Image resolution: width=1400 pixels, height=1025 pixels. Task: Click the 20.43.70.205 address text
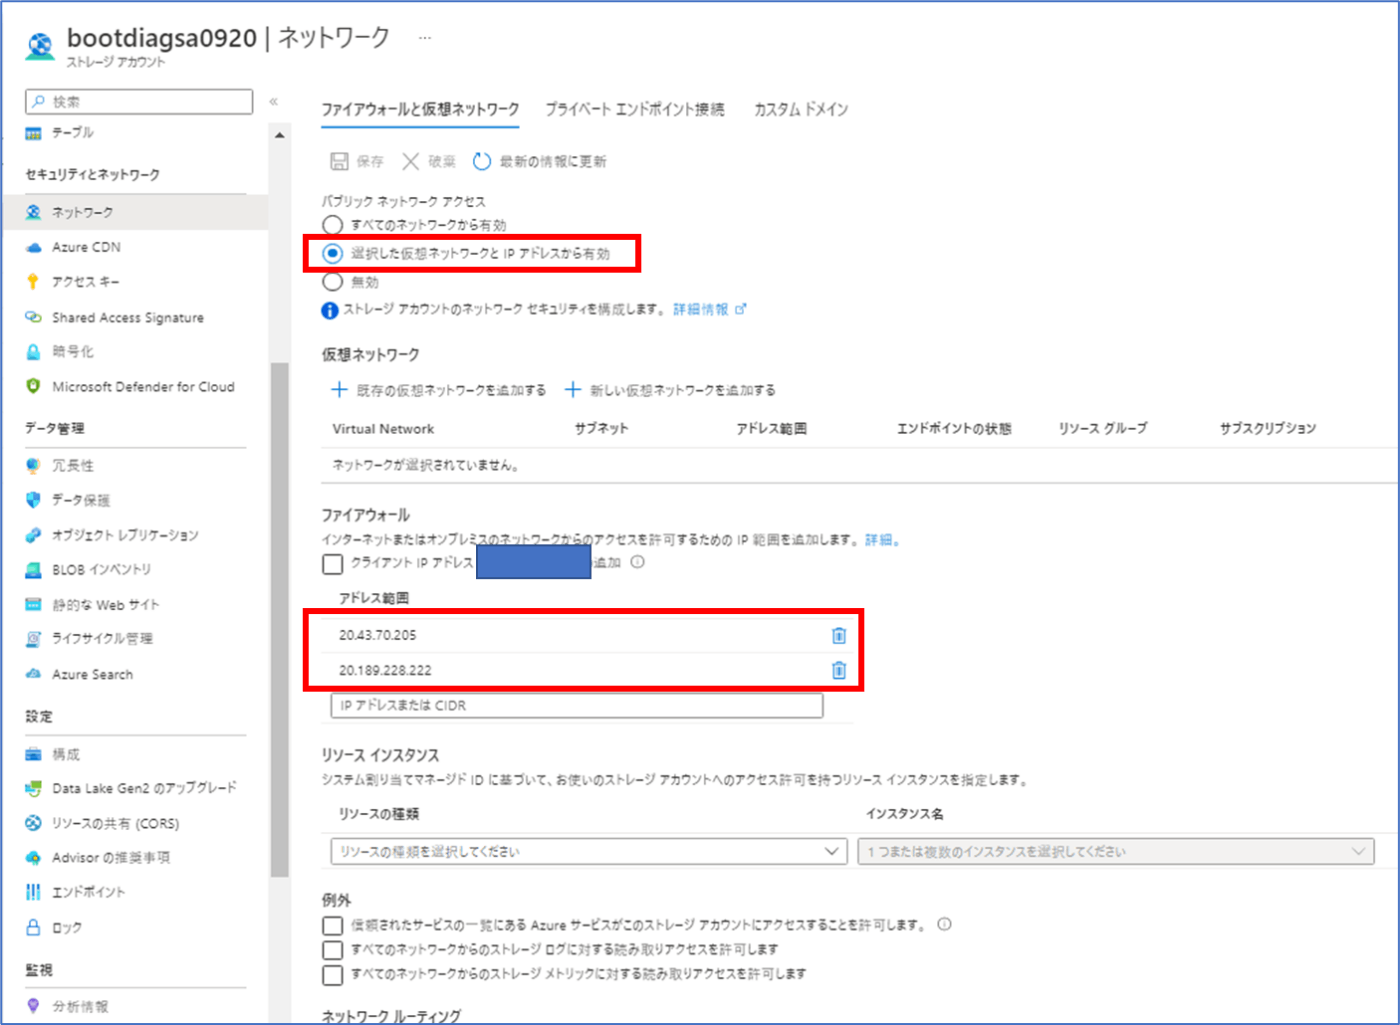(377, 635)
